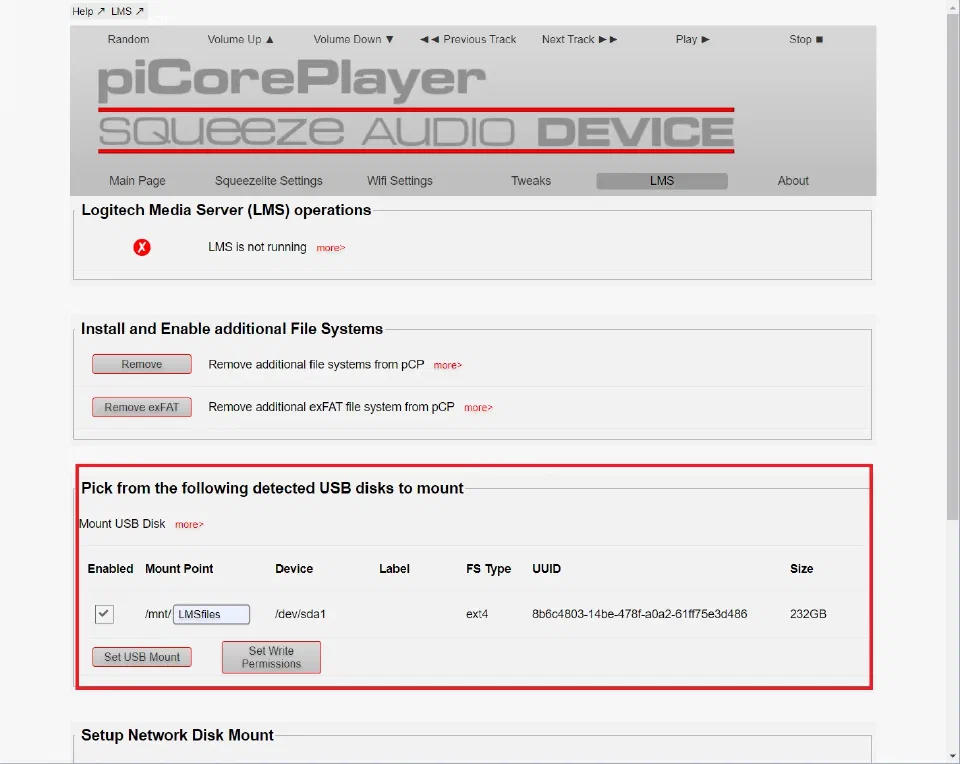Click Volume Up control
The height and width of the screenshot is (764, 960).
click(x=241, y=39)
